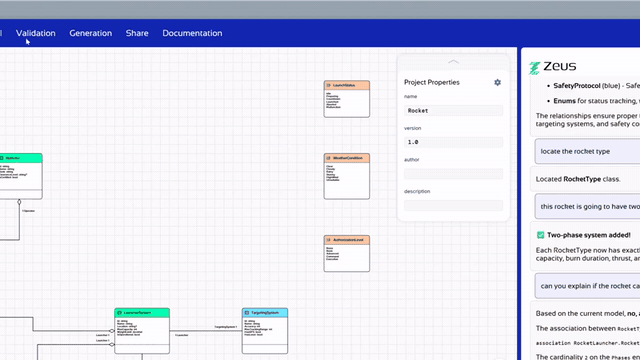Viewport: 640px width, 360px height.
Task: Click the green checkmark beside Two-phase system added
Action: 540,235
